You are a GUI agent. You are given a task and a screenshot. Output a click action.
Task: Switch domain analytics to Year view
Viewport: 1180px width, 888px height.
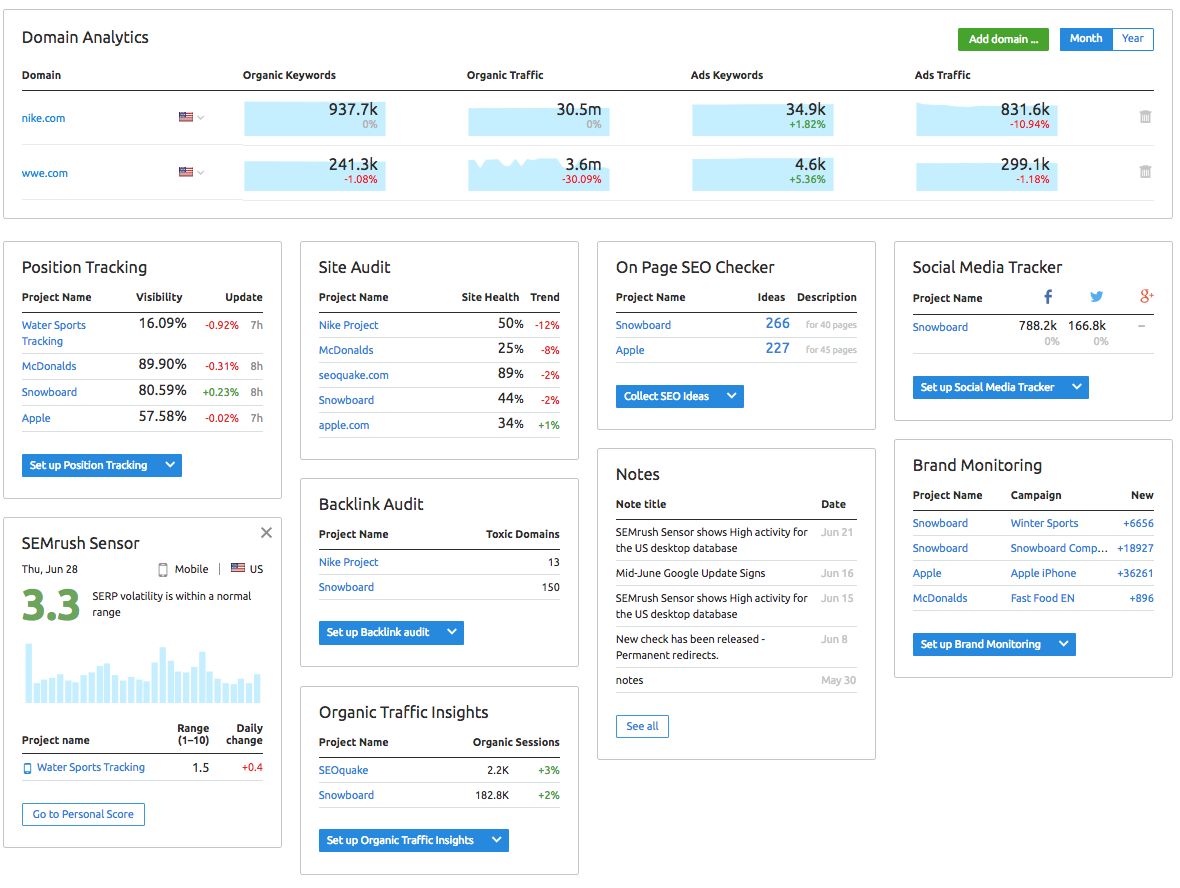[x=1133, y=39]
